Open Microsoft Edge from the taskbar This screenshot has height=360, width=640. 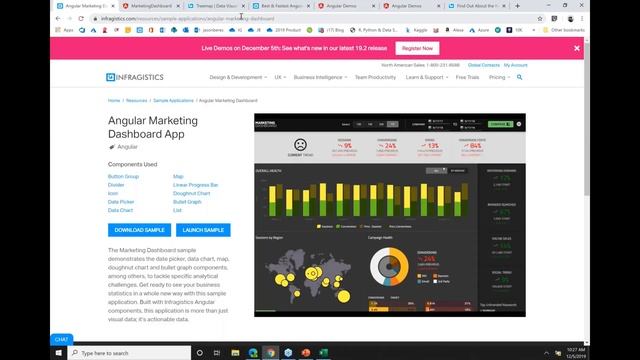(x=253, y=353)
